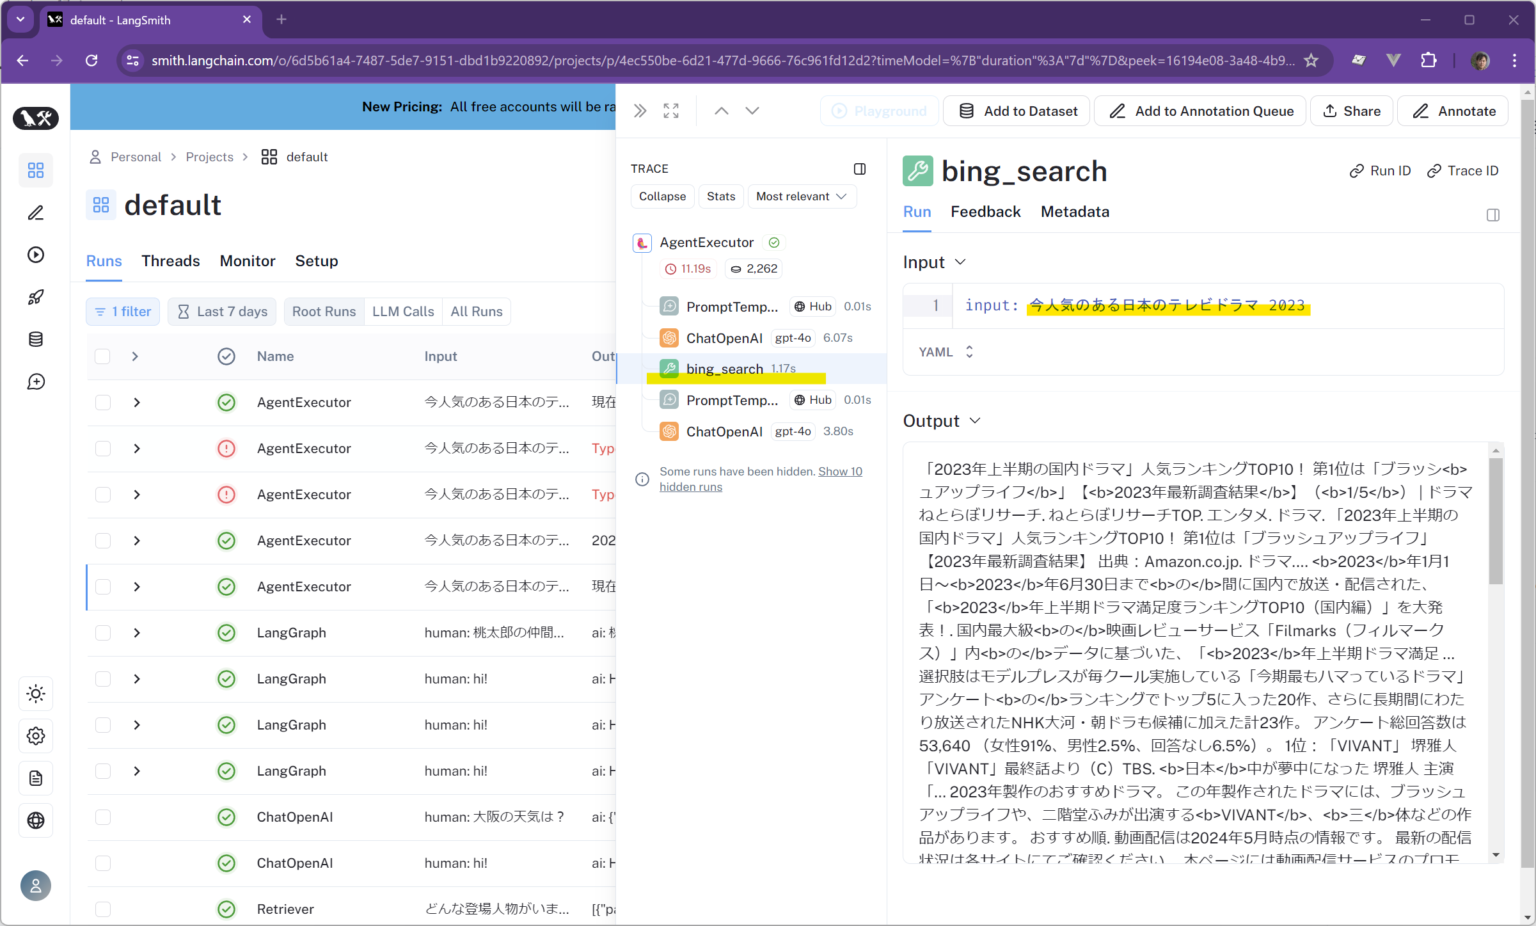Expand the first LangGraph run row
The width and height of the screenshot is (1536, 926).
[x=137, y=632]
